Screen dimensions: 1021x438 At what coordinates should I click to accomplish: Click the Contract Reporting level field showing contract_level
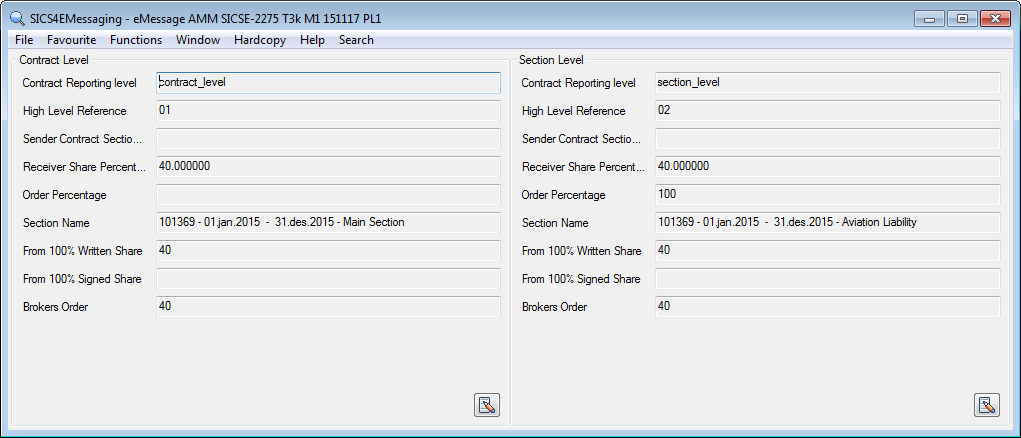tap(328, 83)
